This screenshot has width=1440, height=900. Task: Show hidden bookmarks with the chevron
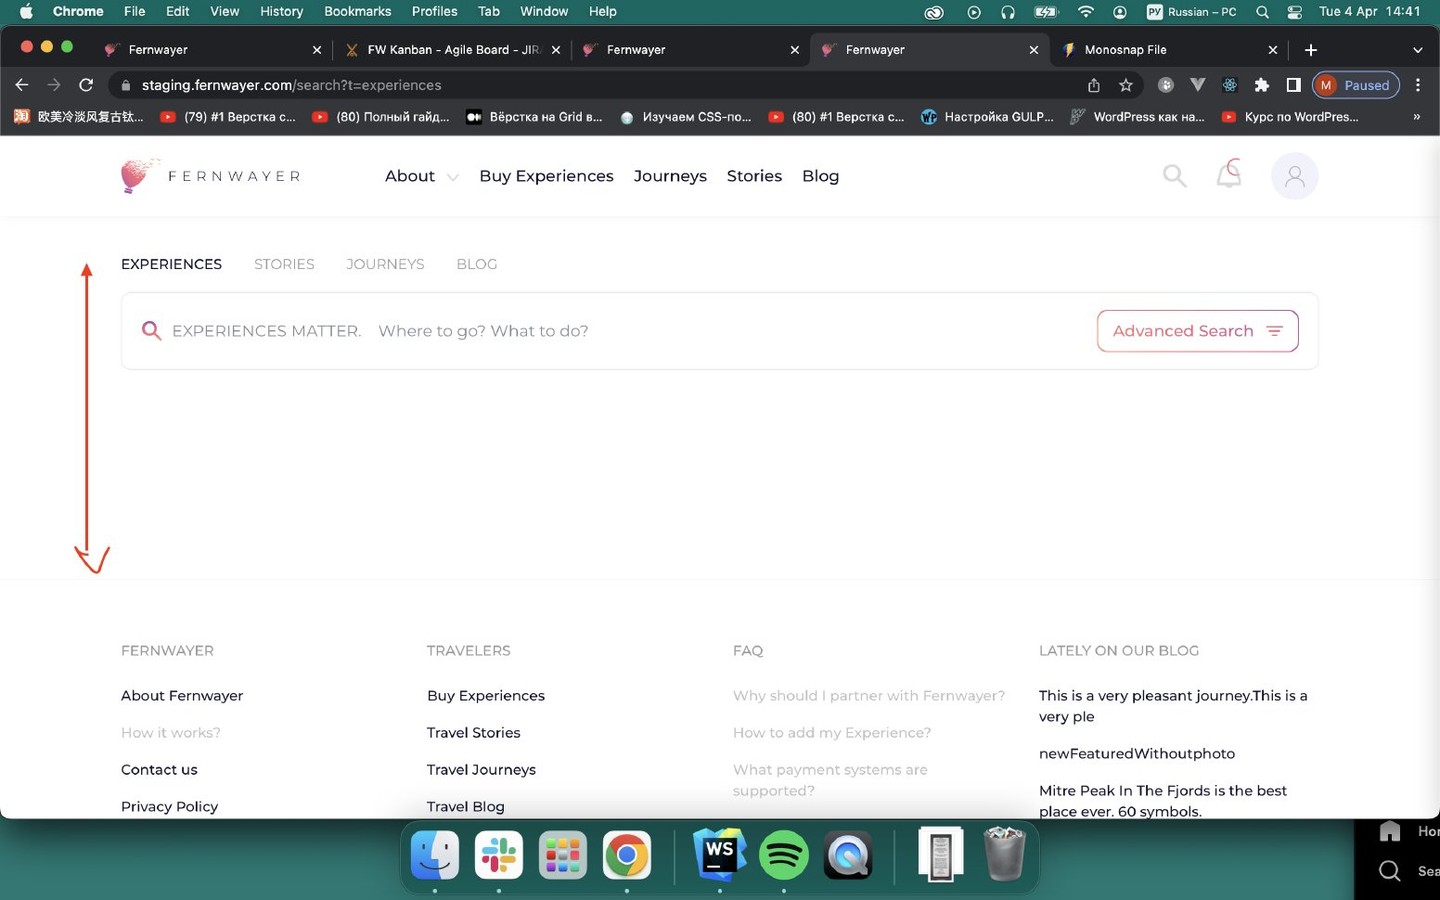tap(1416, 117)
